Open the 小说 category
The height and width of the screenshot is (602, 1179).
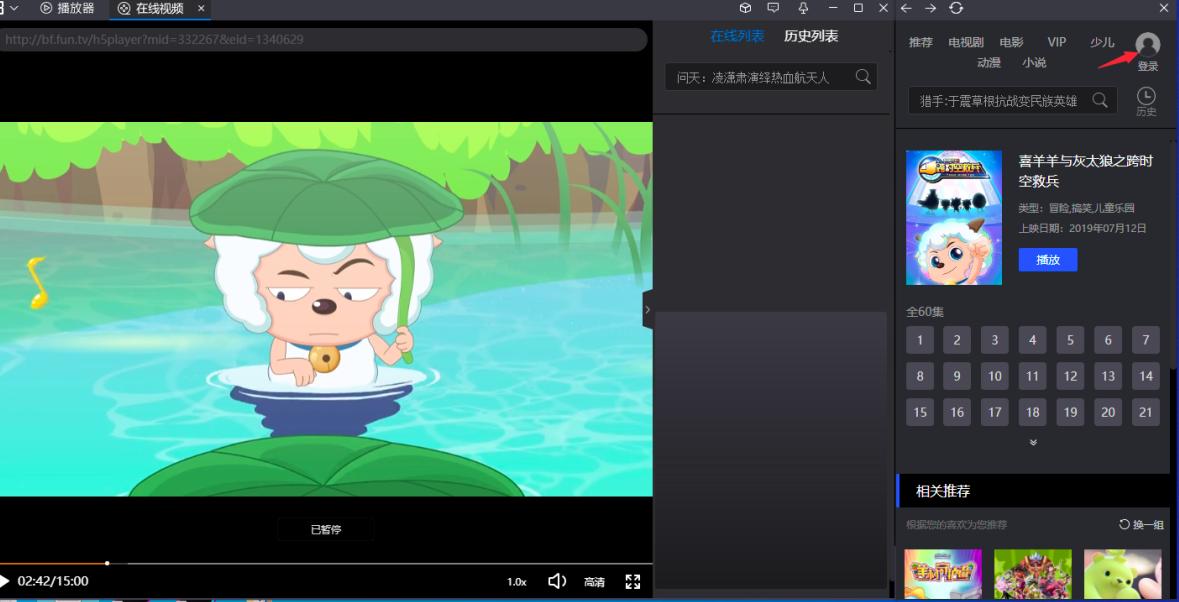click(x=1034, y=62)
